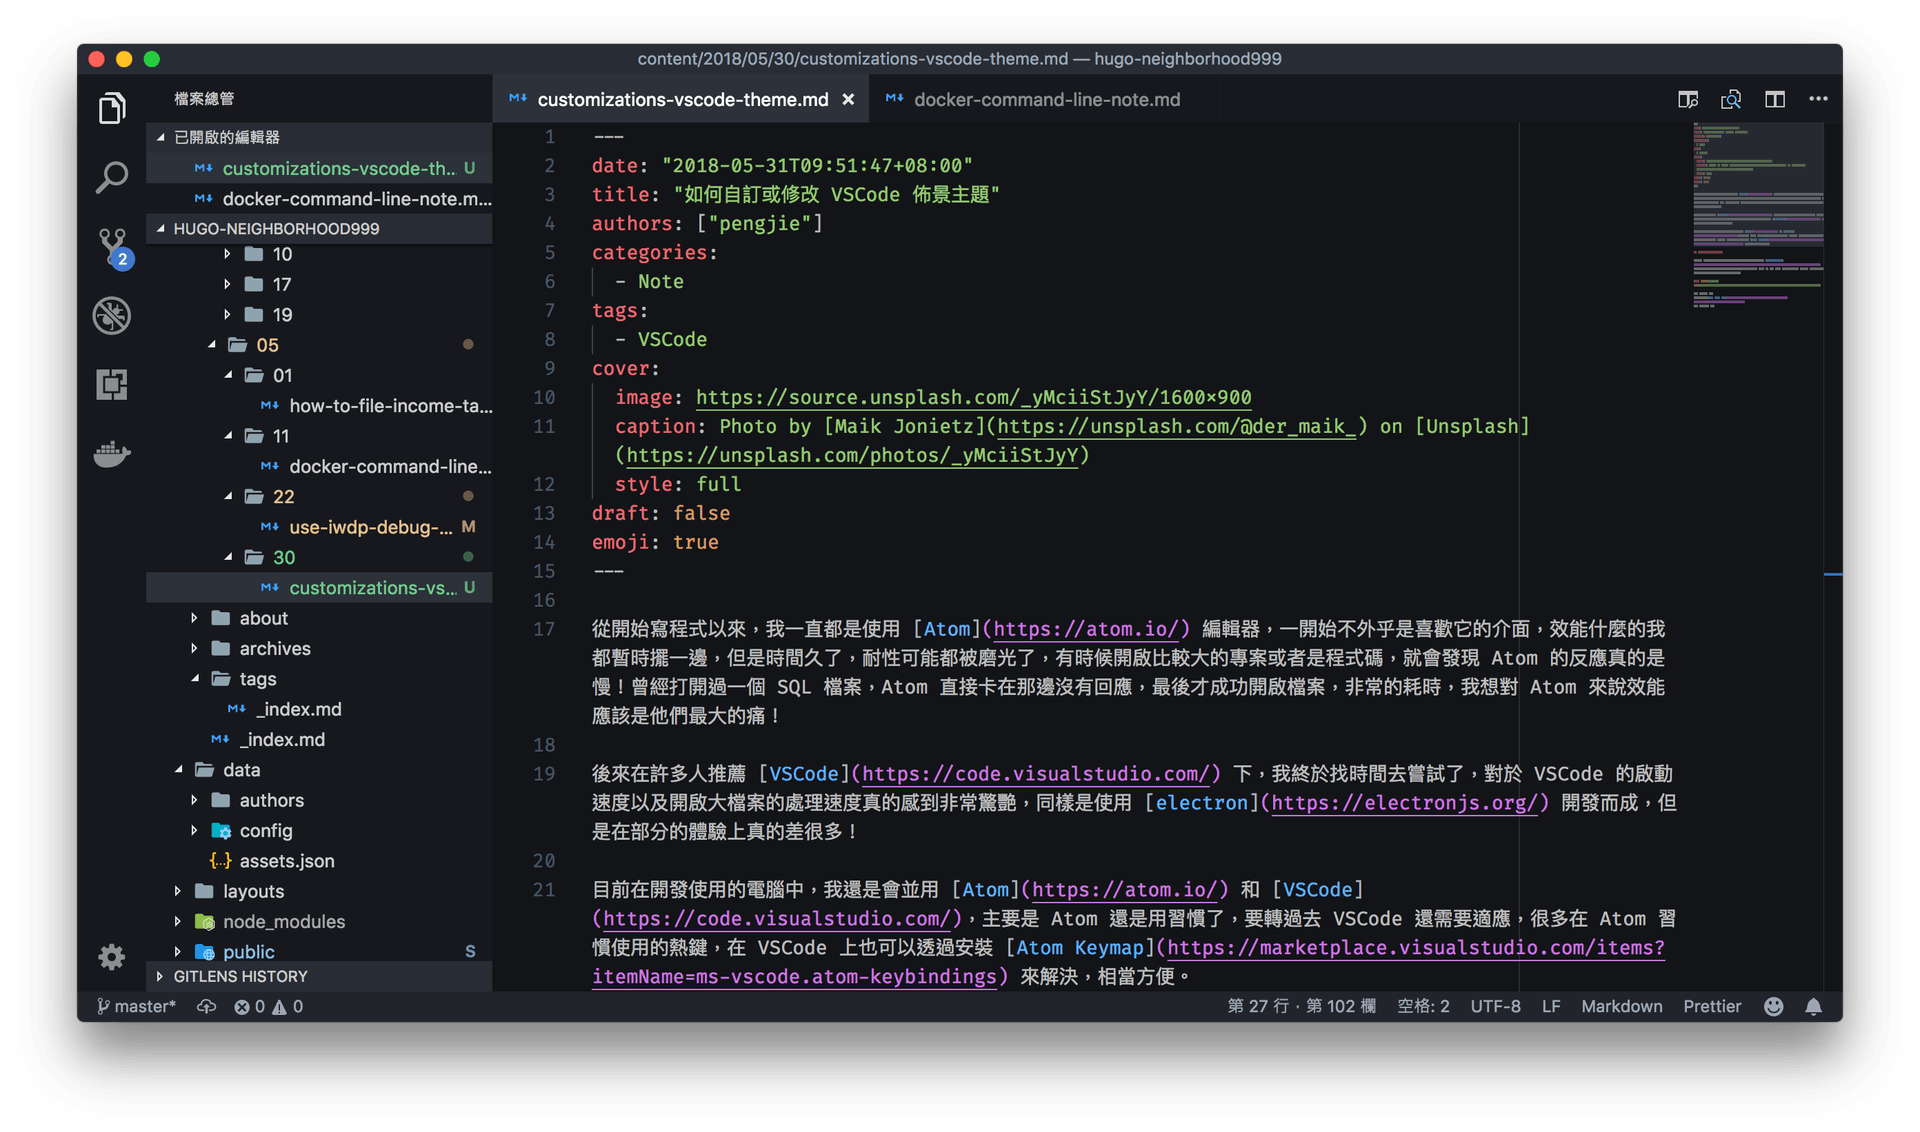The image size is (1920, 1132).
Task: Expand the node_modules folder
Action: coord(319,921)
